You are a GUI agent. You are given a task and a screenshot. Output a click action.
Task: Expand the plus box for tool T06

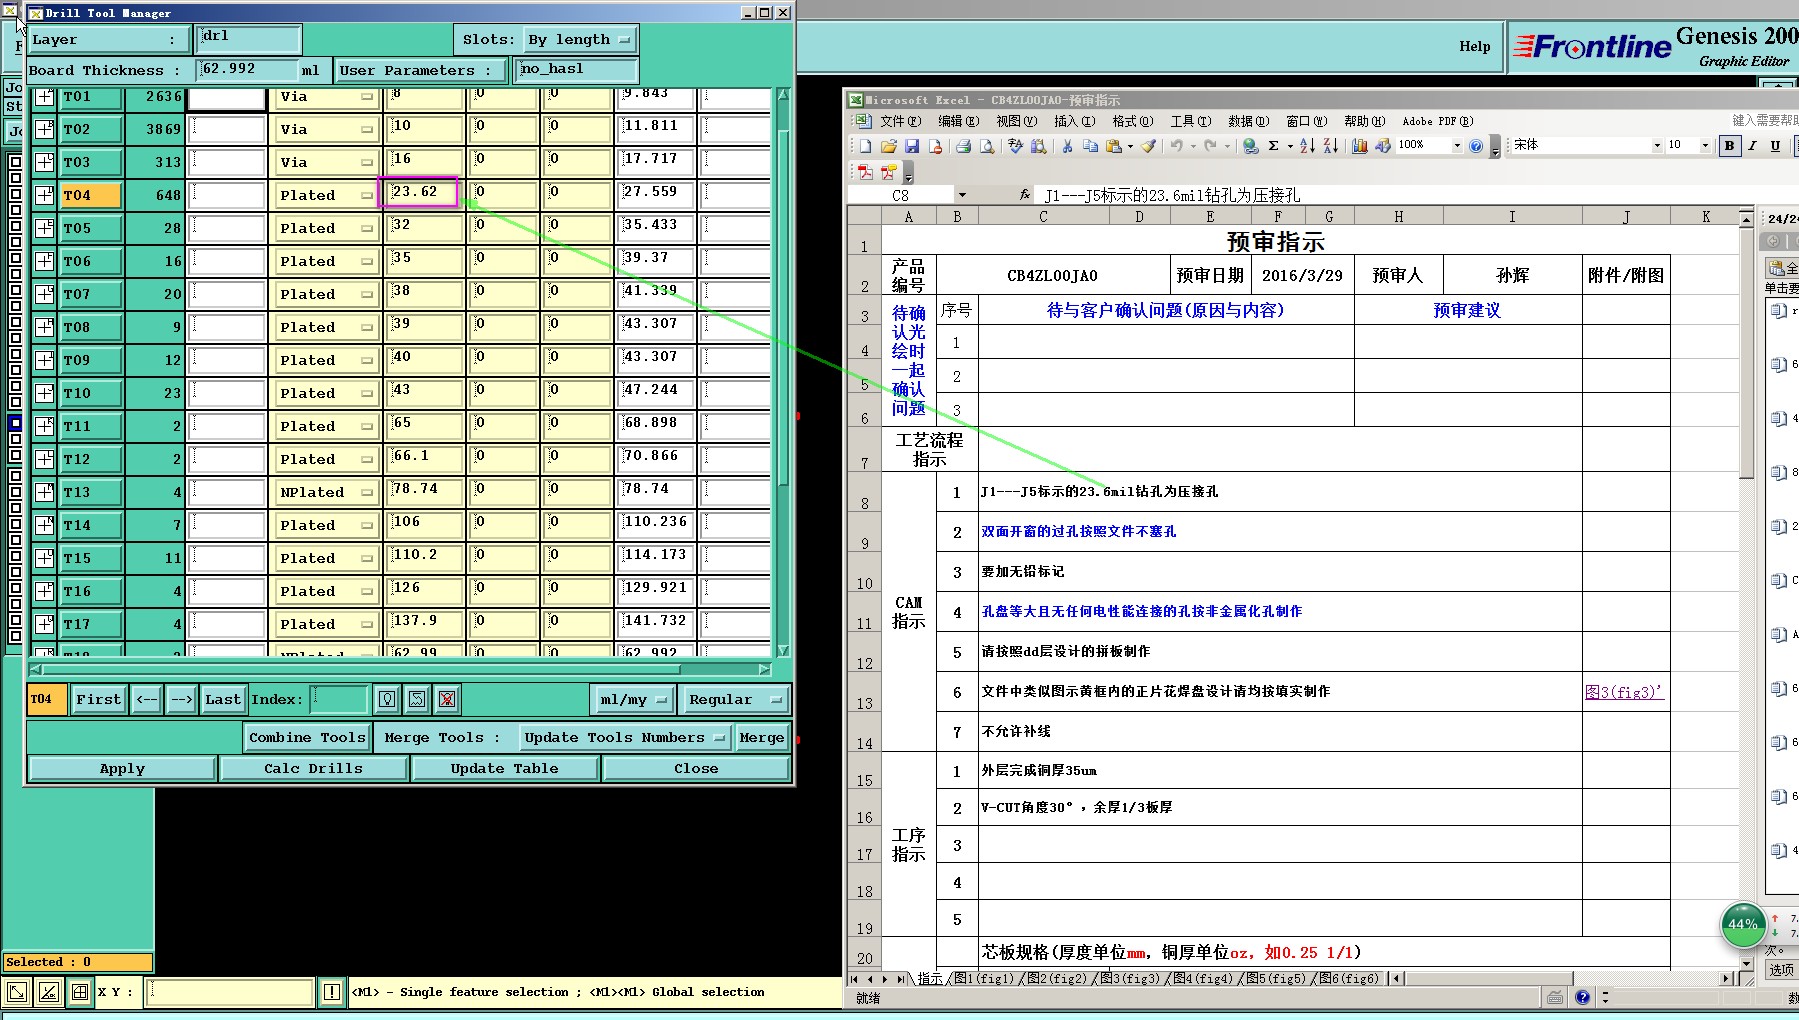(x=44, y=261)
